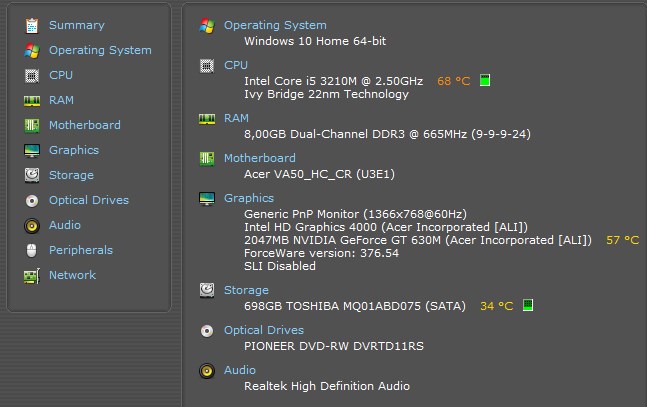Click the green storage temperature indicator icon
This screenshot has width=647, height=407.
click(x=528, y=305)
